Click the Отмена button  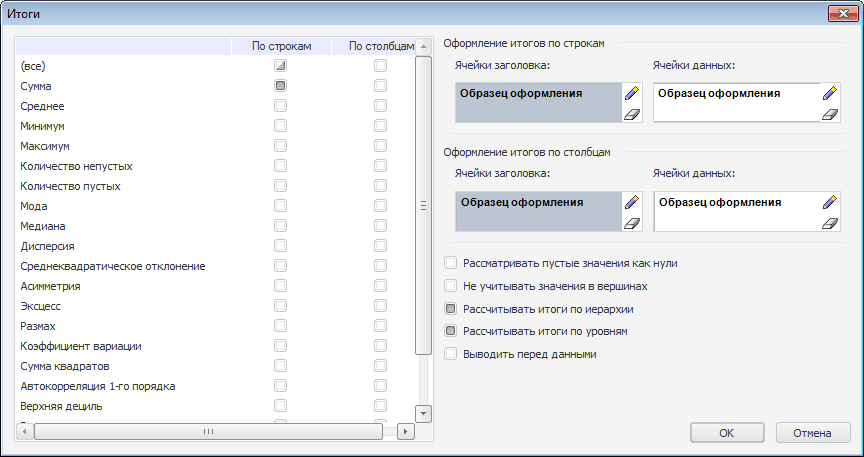(813, 433)
